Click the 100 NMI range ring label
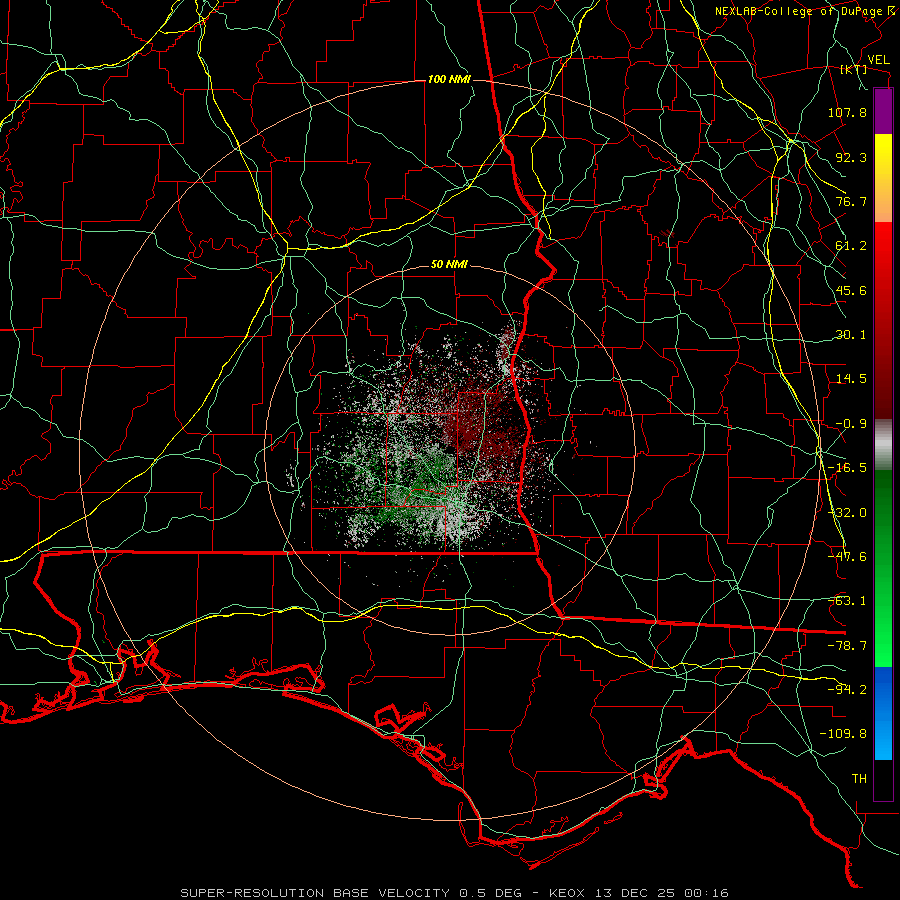 (448, 79)
